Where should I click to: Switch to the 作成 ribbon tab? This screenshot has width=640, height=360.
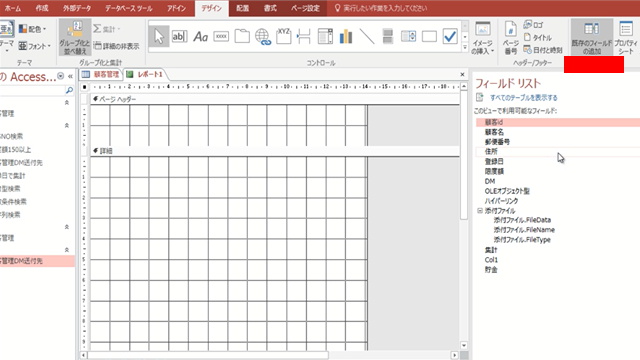tap(42, 8)
